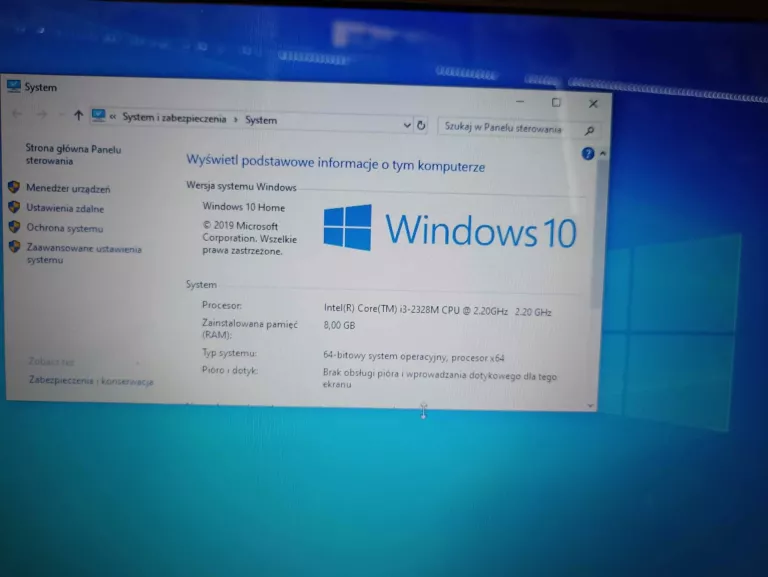Open Strona główna Panelu sterowania
The image size is (768, 577).
click(73, 155)
